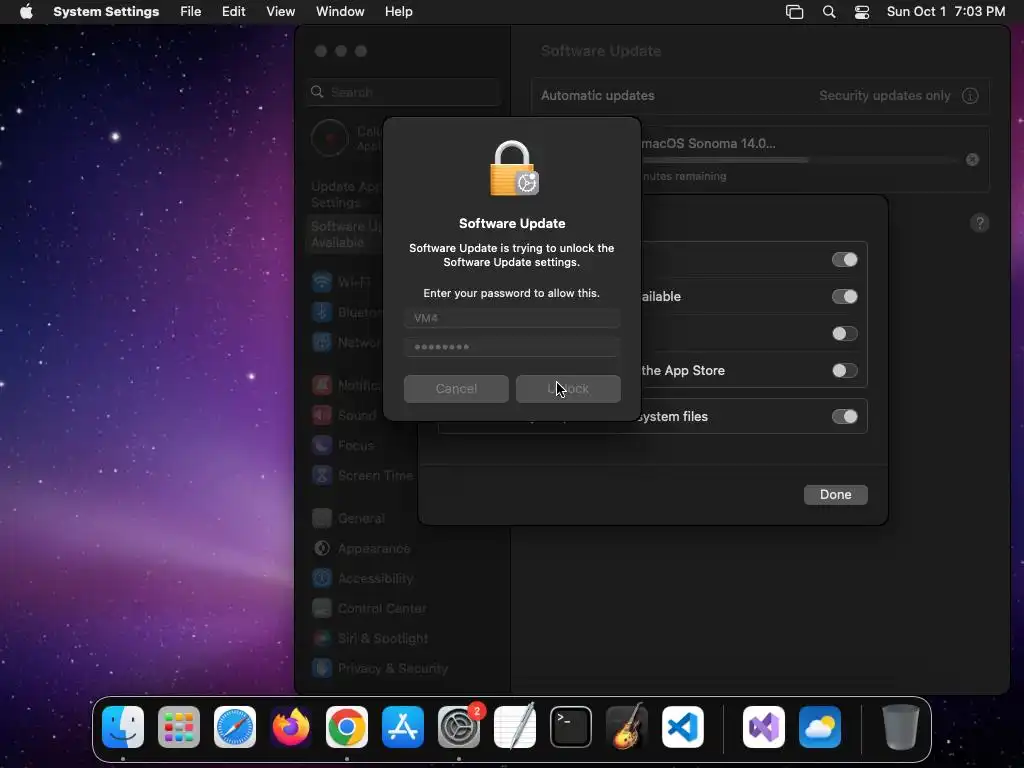Open Sound icon in the settings sidebar
This screenshot has width=1024, height=768.
(321, 415)
